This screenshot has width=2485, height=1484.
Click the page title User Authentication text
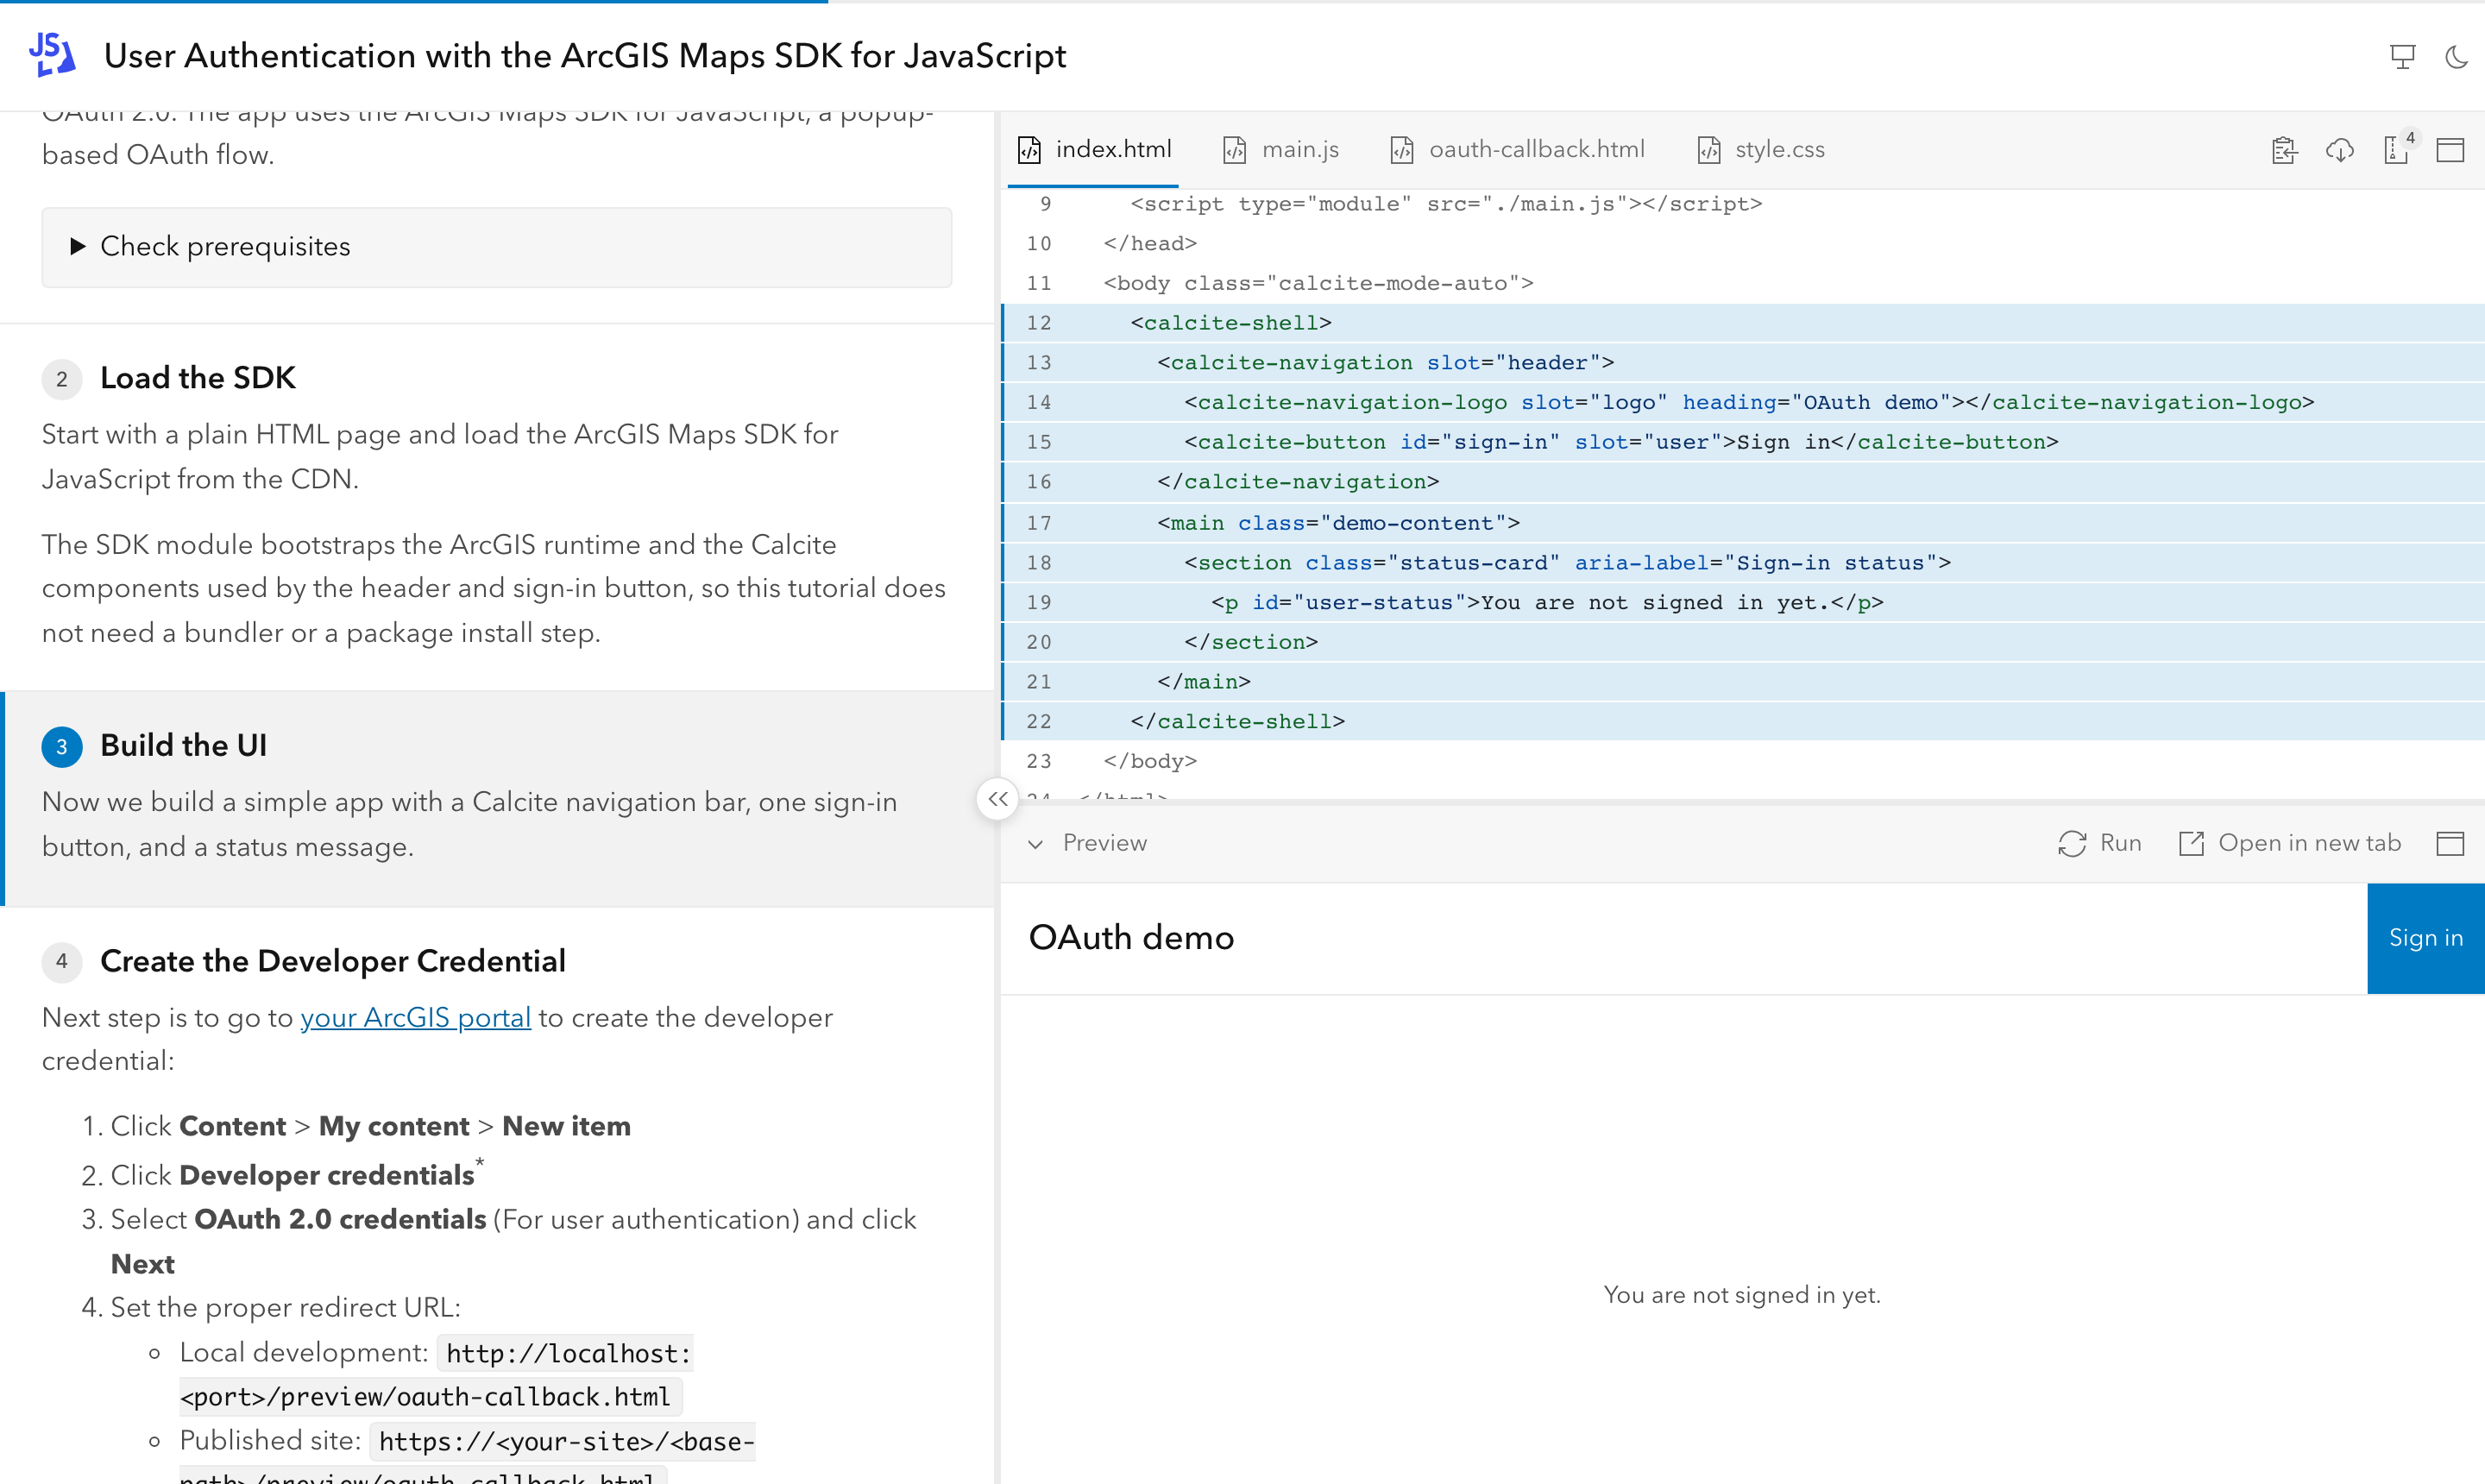(x=585, y=55)
